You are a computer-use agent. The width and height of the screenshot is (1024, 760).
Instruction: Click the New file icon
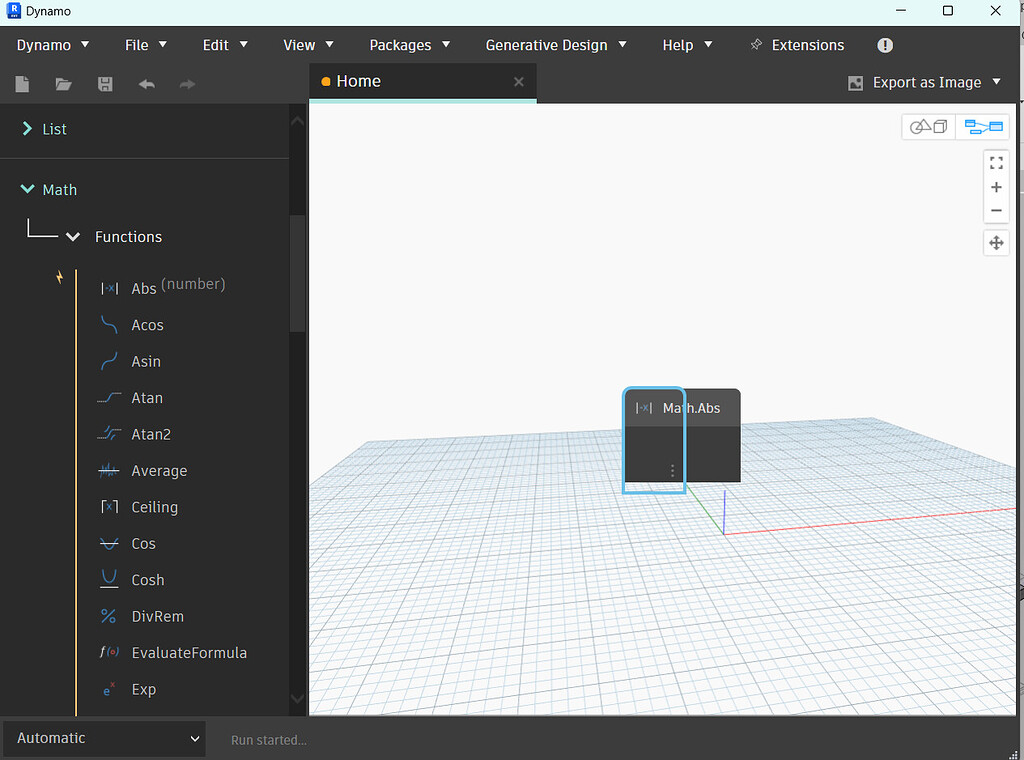[22, 84]
